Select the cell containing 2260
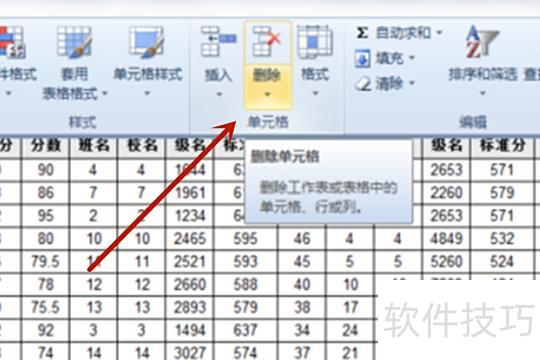This screenshot has height=360, width=540. tap(446, 193)
